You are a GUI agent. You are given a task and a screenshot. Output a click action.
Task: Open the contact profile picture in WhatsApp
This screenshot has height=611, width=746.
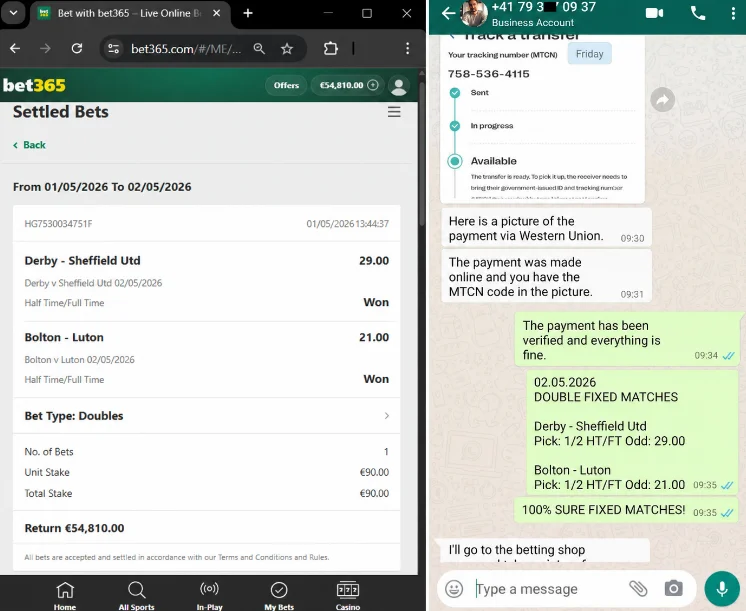coord(474,13)
